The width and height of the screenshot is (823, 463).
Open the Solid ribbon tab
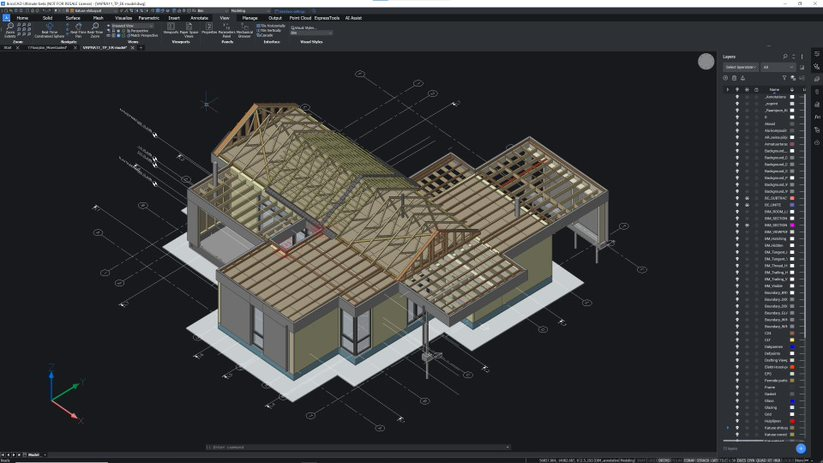tap(47, 18)
